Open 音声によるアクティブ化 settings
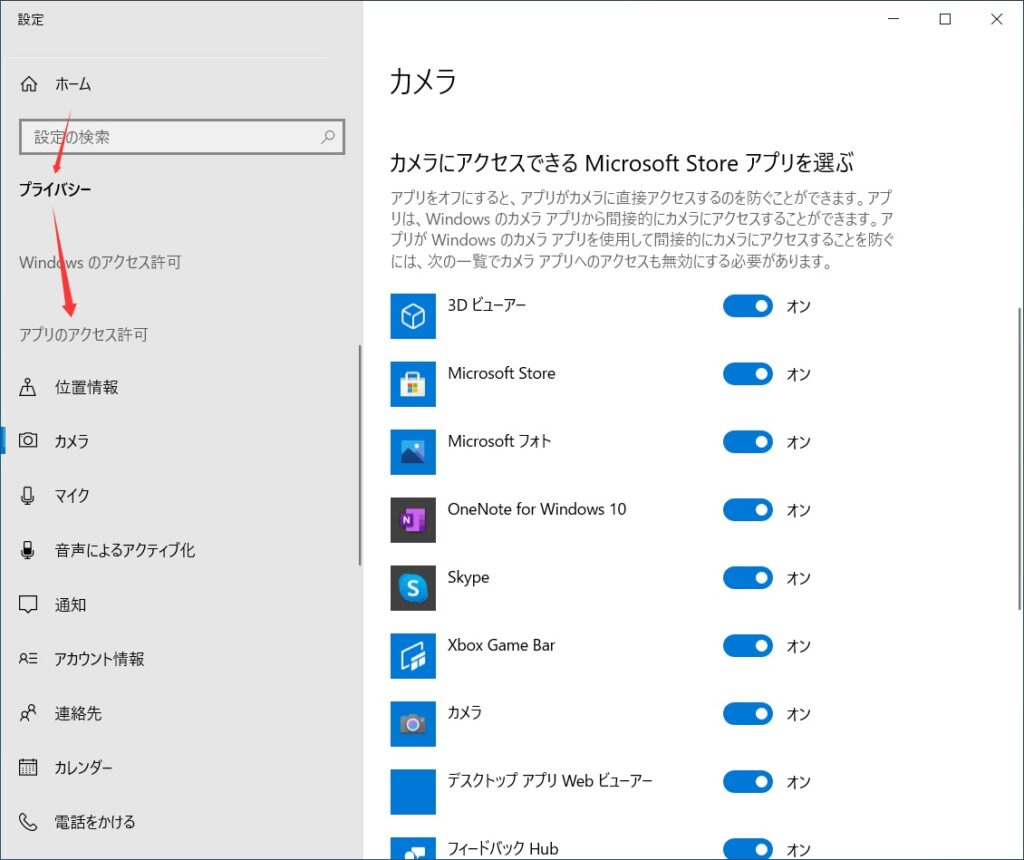The width and height of the screenshot is (1024, 860). [28, 550]
